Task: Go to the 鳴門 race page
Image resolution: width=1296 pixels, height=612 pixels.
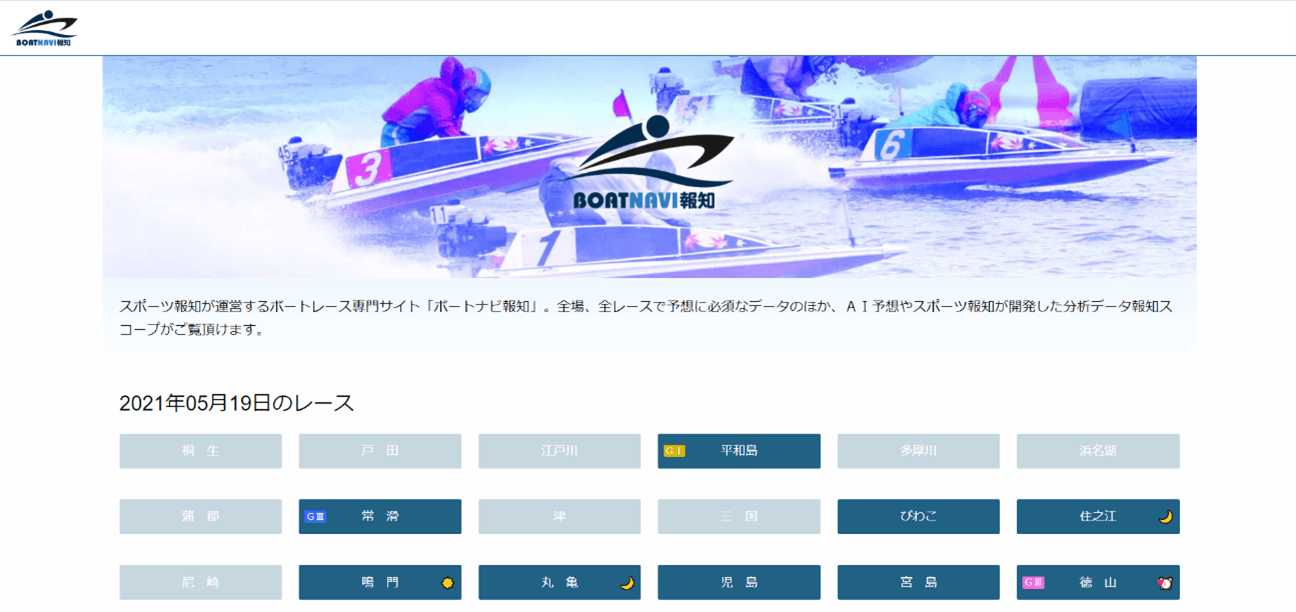Action: (380, 582)
